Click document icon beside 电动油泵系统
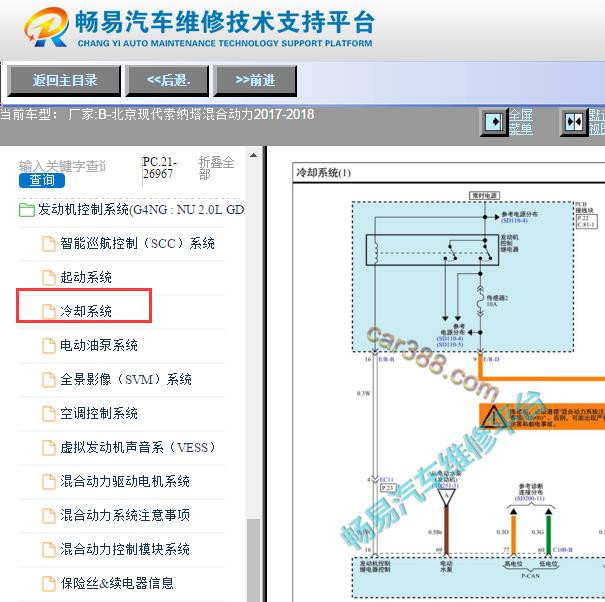 pyautogui.click(x=49, y=345)
